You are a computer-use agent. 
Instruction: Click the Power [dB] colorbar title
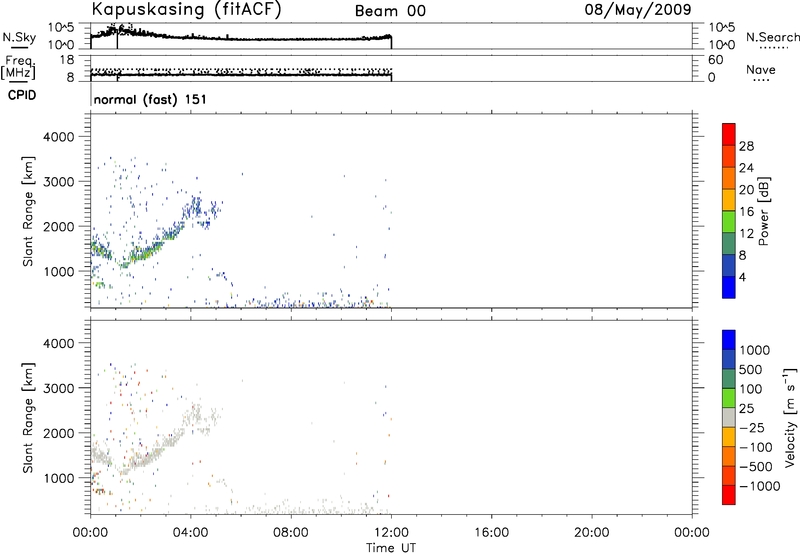(x=763, y=211)
